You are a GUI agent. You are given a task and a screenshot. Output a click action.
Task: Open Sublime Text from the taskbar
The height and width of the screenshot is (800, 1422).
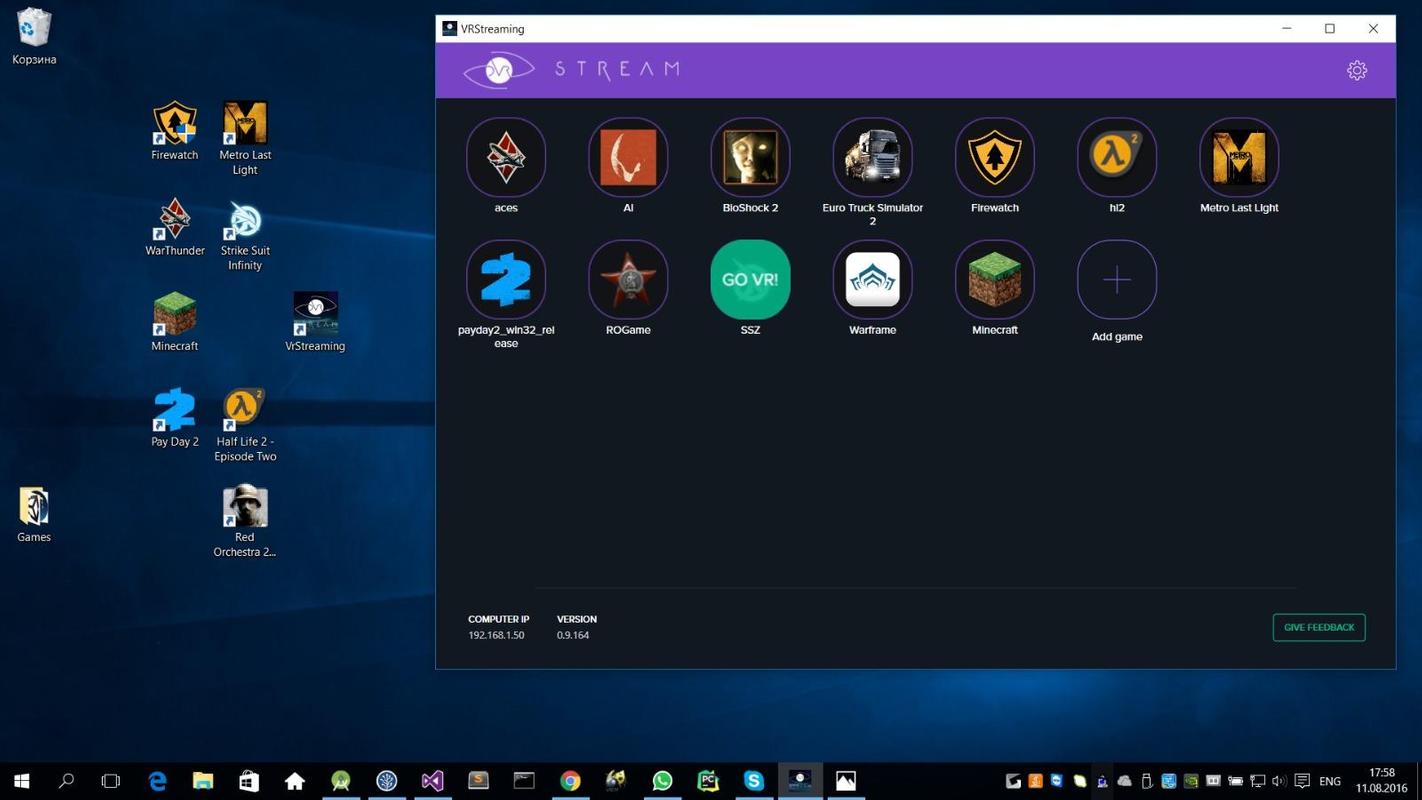[478, 781]
